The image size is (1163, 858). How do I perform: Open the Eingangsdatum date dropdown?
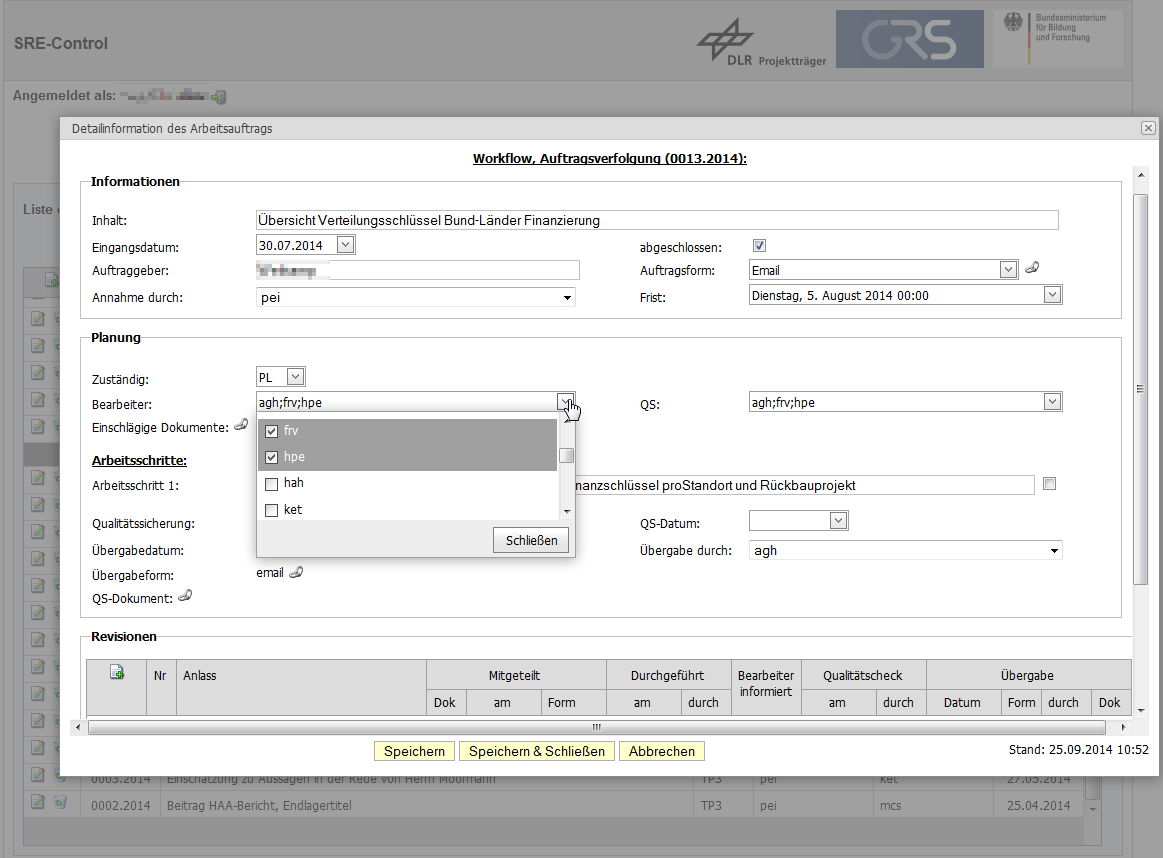(345, 245)
